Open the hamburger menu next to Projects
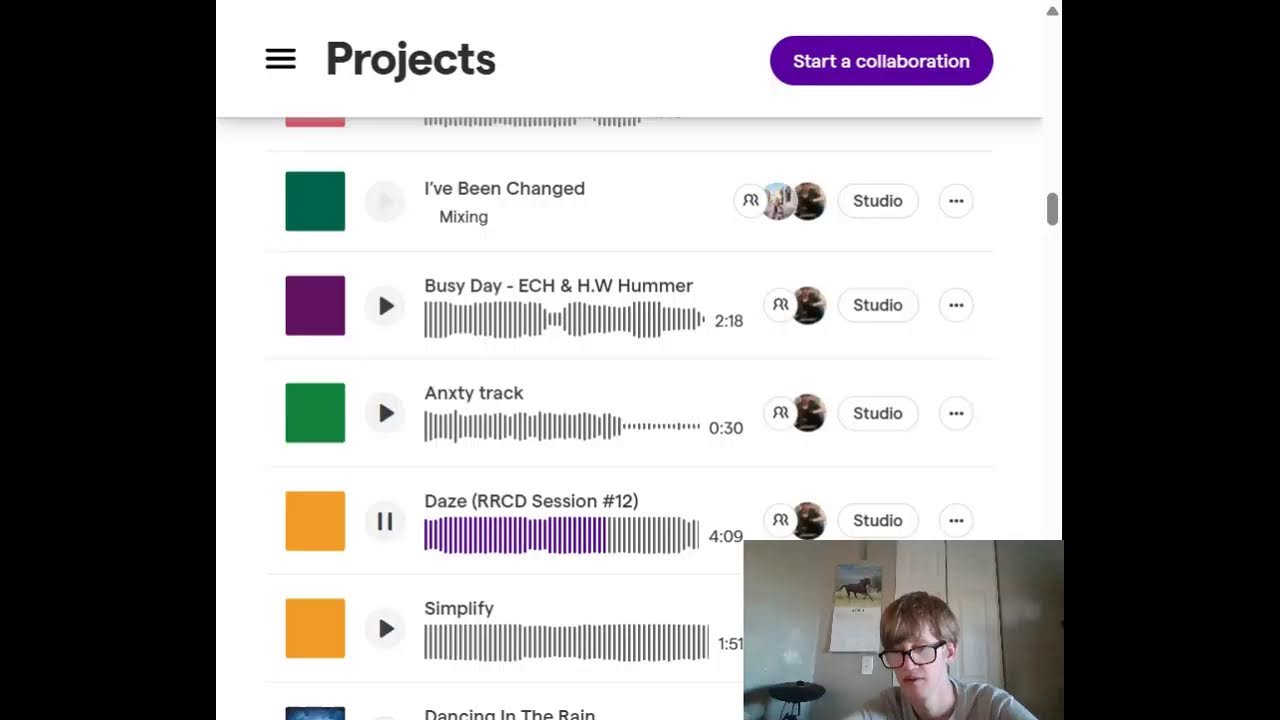This screenshot has height=720, width=1280. (280, 60)
